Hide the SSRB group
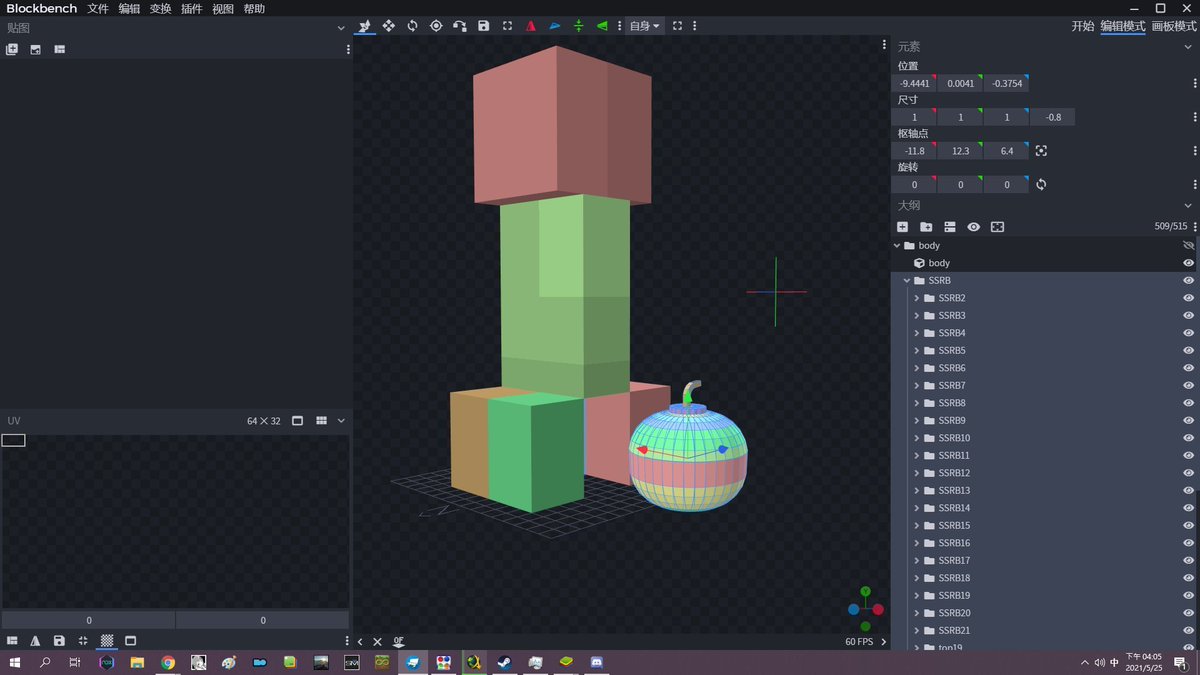Image resolution: width=1200 pixels, height=675 pixels. pos(1189,281)
